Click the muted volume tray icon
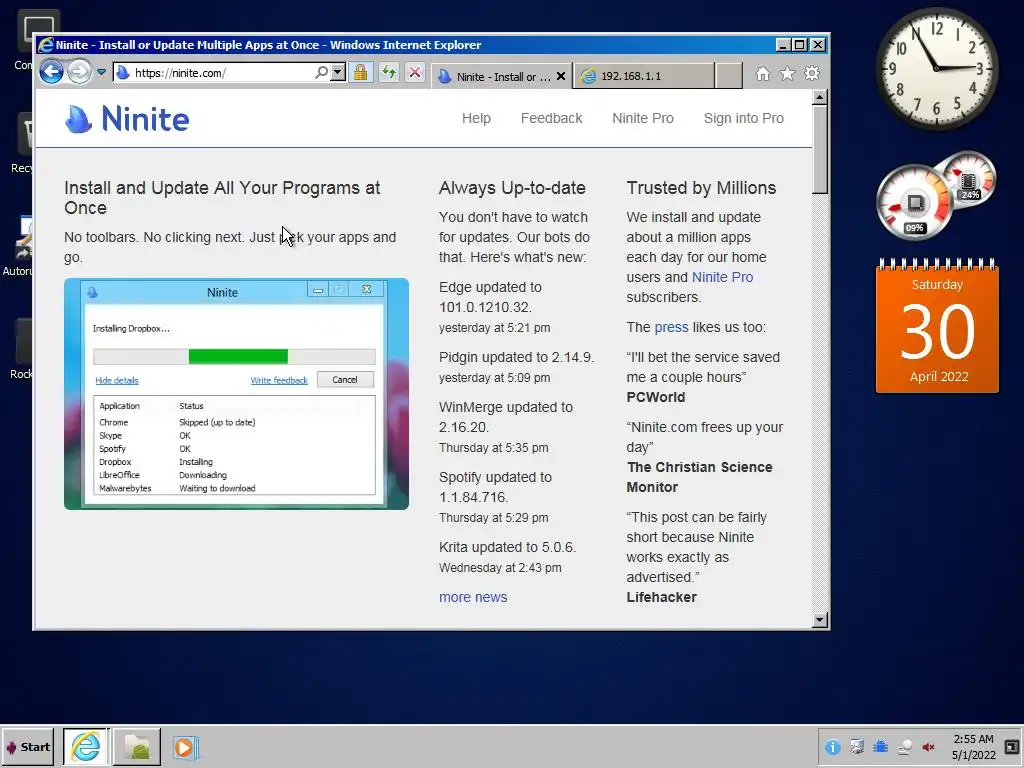 click(x=928, y=747)
